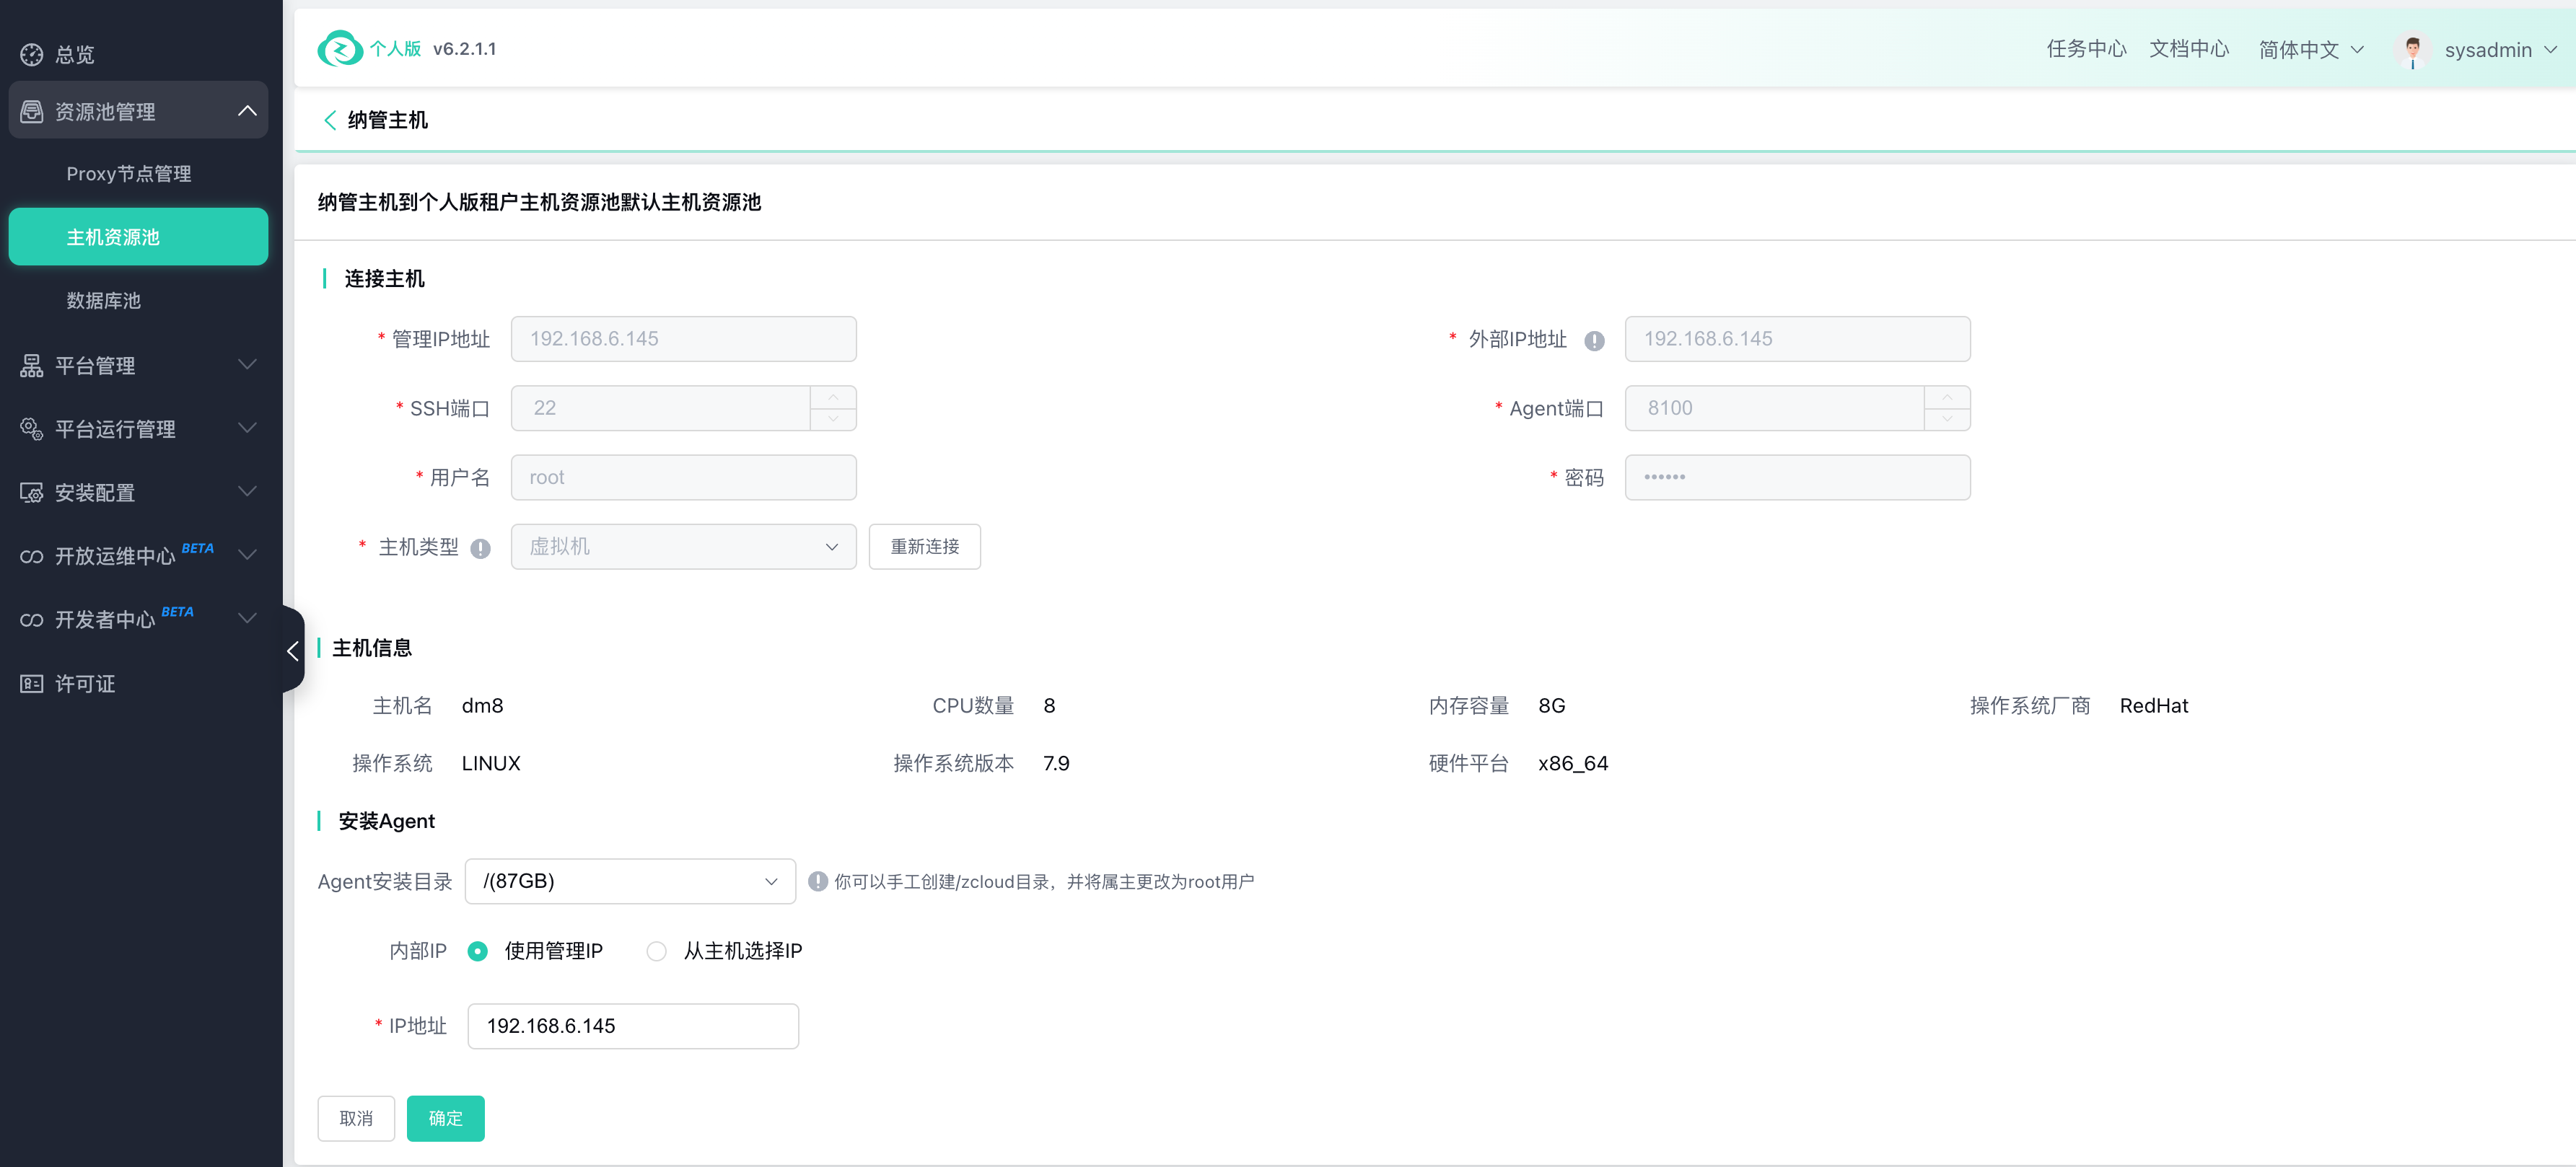Select the 从主机选择IP radio option

point(657,951)
